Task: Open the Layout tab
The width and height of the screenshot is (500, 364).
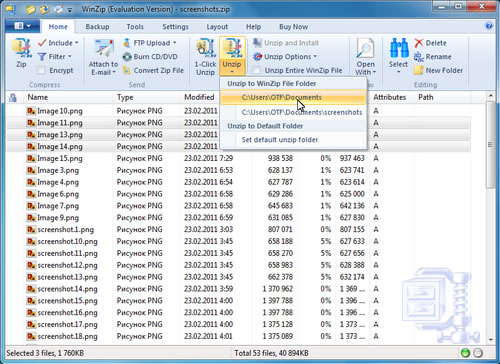Action: tap(217, 27)
